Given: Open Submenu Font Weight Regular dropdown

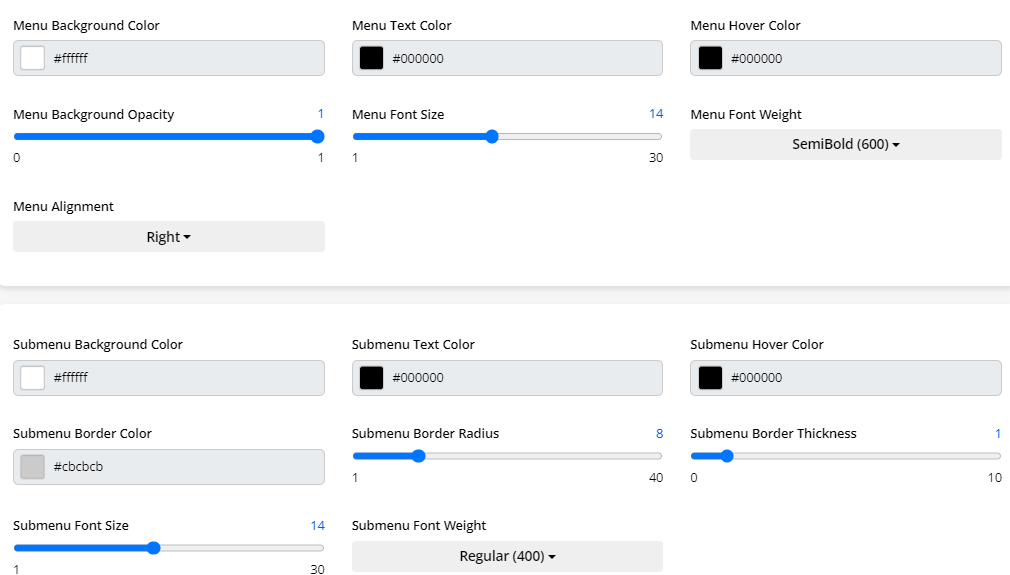Looking at the screenshot, I should pos(507,556).
